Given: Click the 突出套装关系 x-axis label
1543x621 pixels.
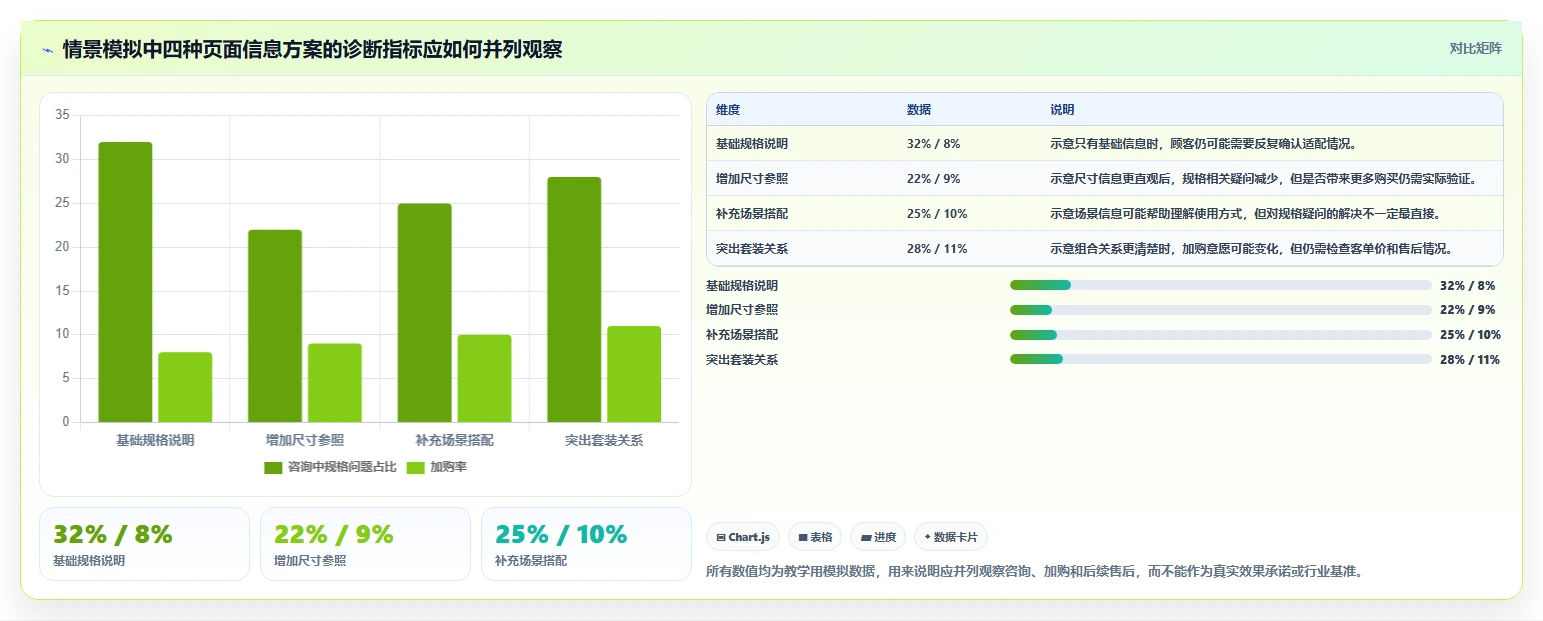Looking at the screenshot, I should pyautogui.click(x=604, y=440).
